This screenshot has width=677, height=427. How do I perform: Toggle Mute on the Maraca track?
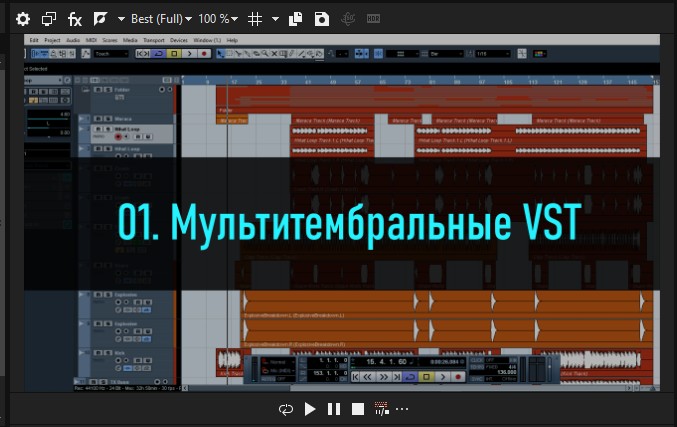click(98, 119)
